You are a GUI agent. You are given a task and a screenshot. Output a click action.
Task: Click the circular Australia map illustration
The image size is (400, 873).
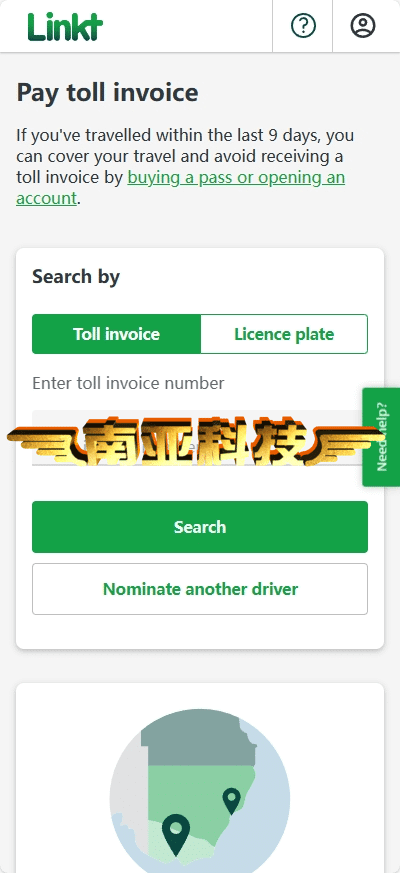(200, 791)
